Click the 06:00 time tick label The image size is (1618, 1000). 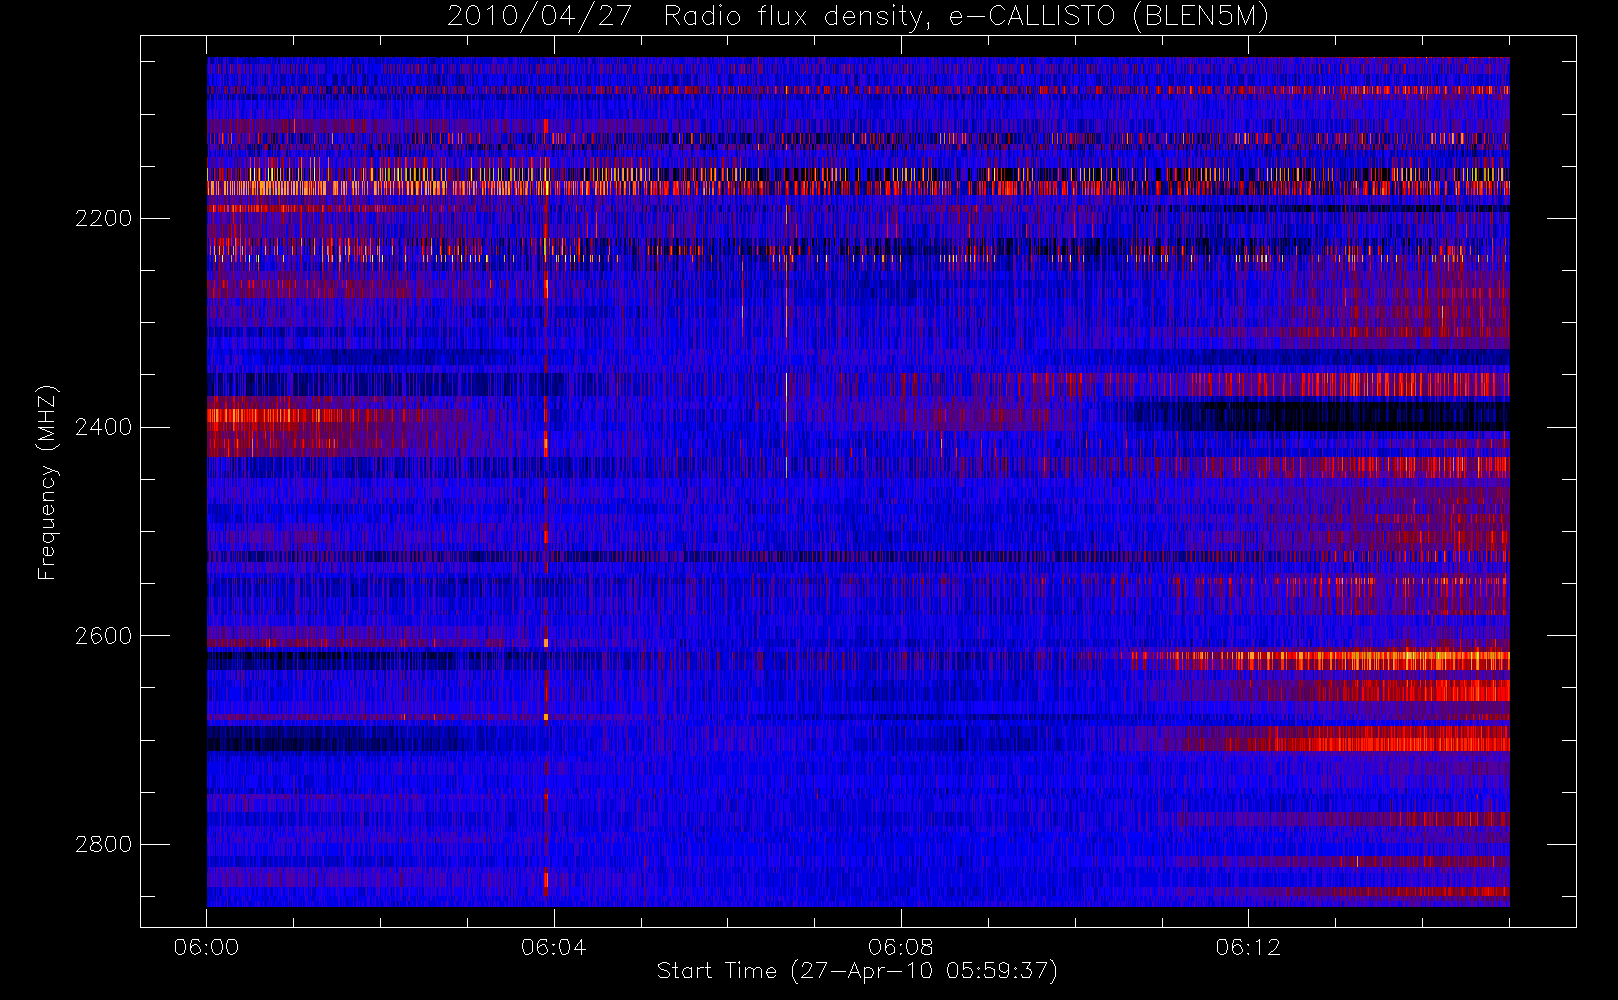tap(207, 947)
